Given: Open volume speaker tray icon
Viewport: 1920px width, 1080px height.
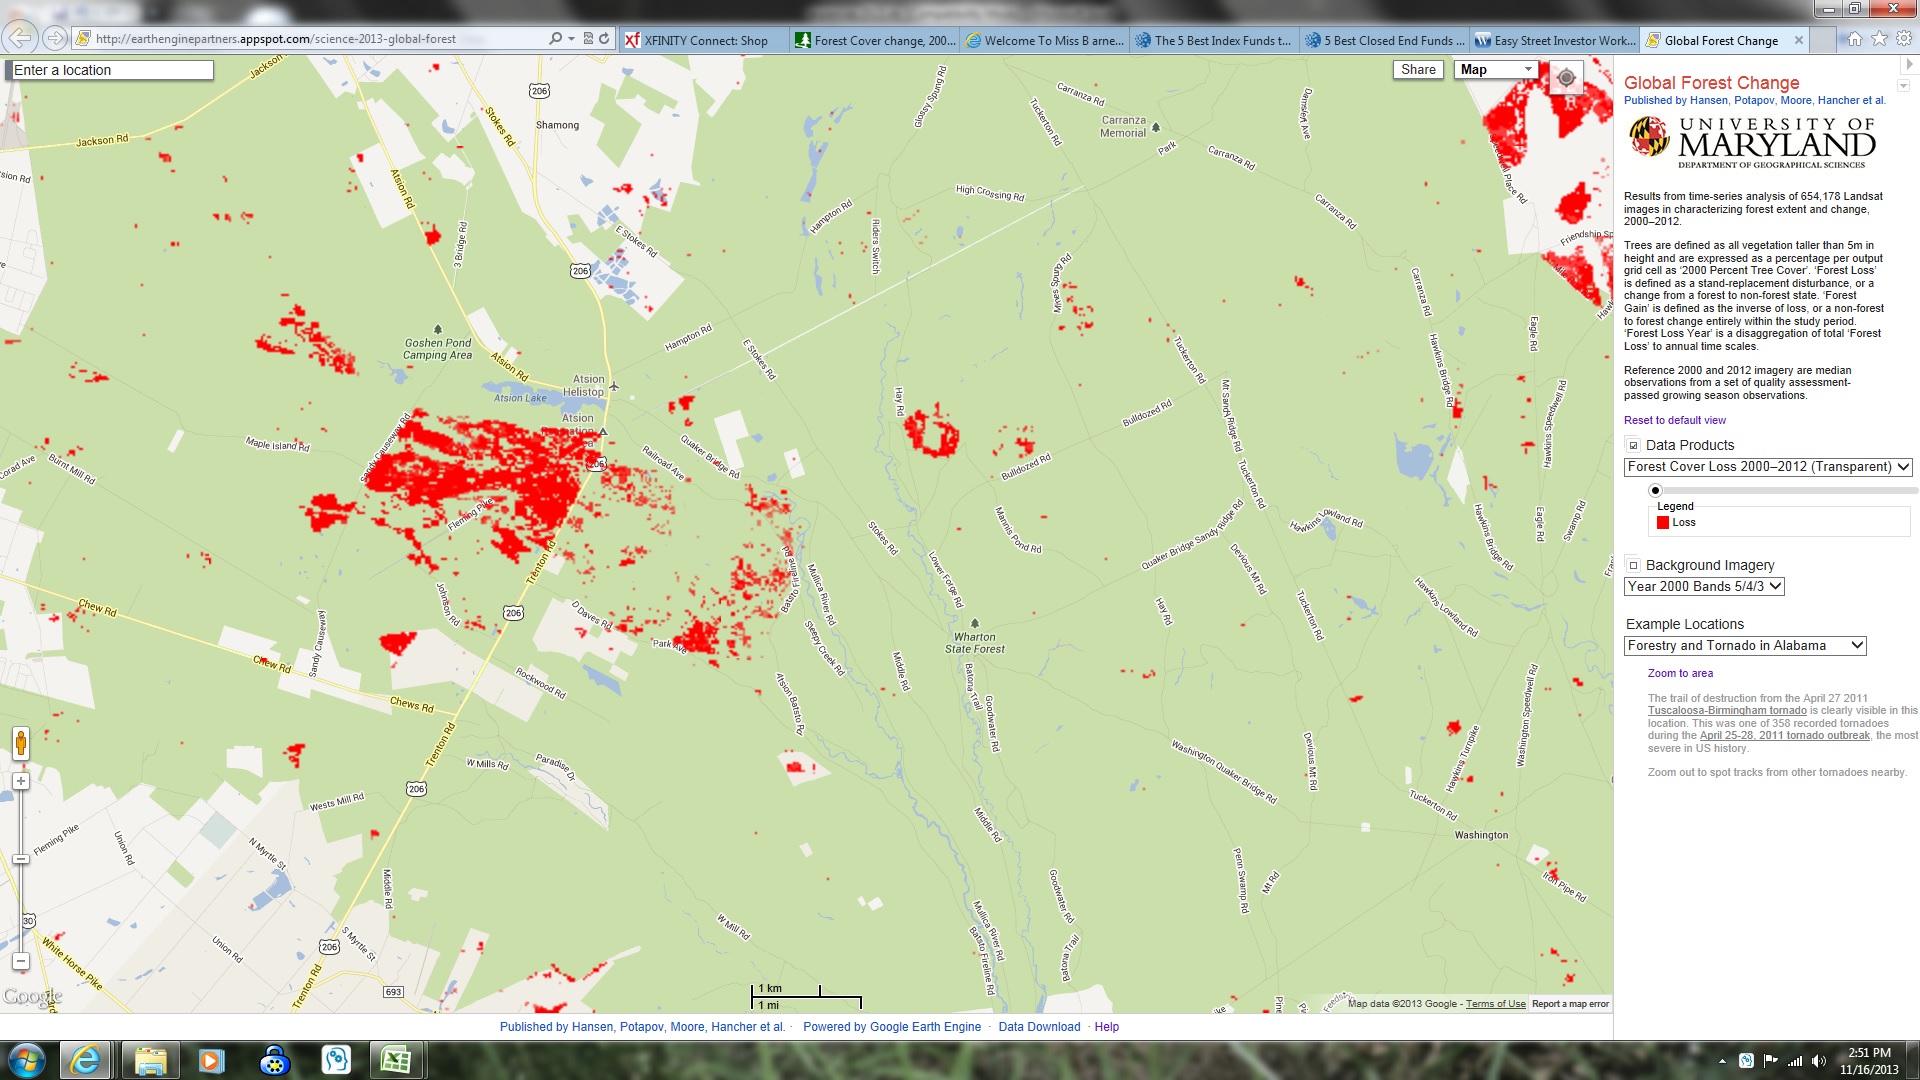Looking at the screenshot, I should pyautogui.click(x=1819, y=1061).
